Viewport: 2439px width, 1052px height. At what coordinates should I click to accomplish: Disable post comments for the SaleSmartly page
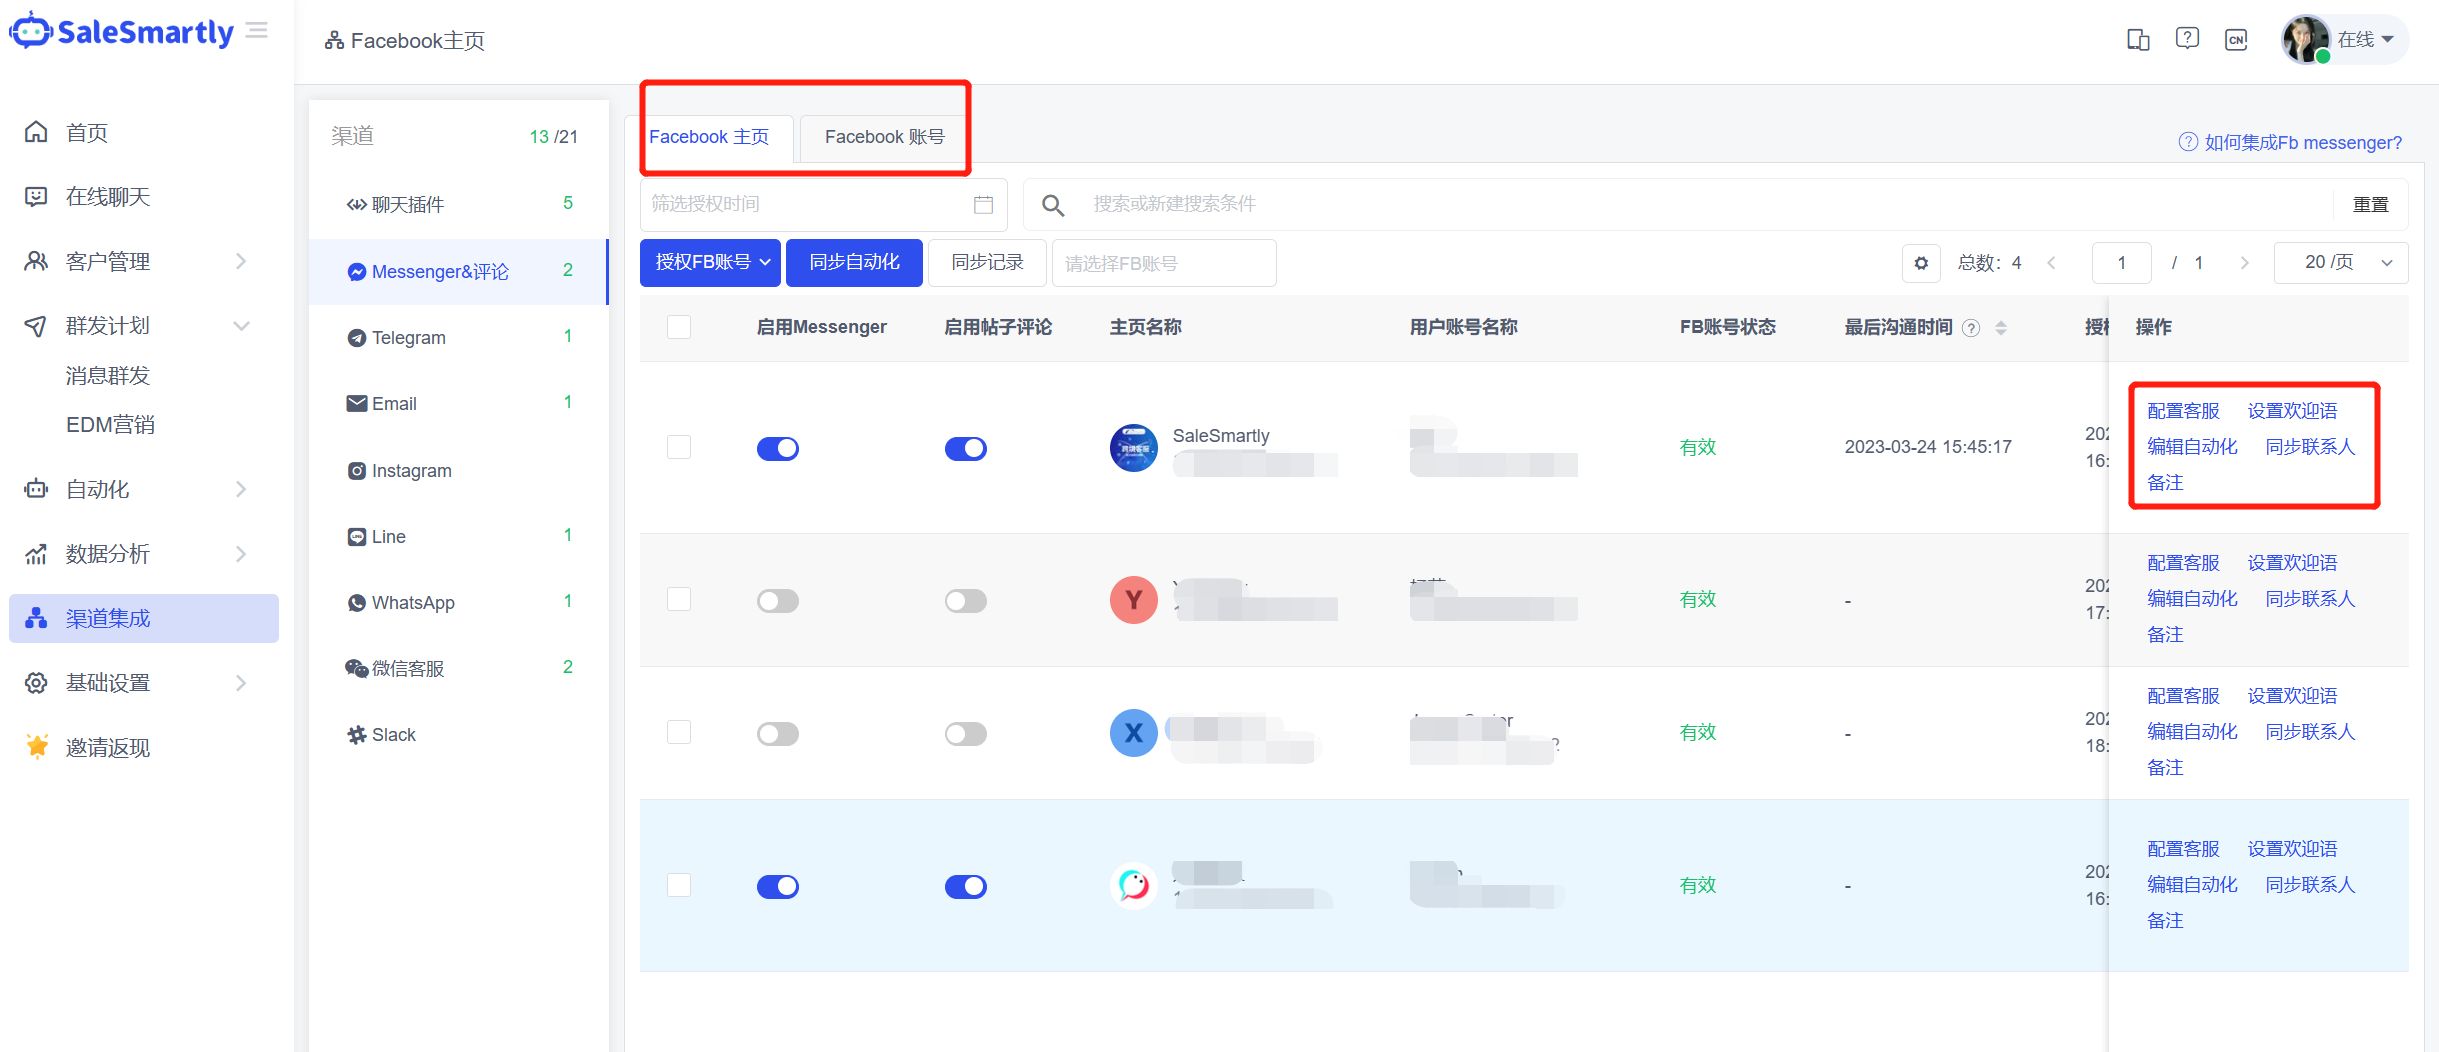click(x=966, y=449)
